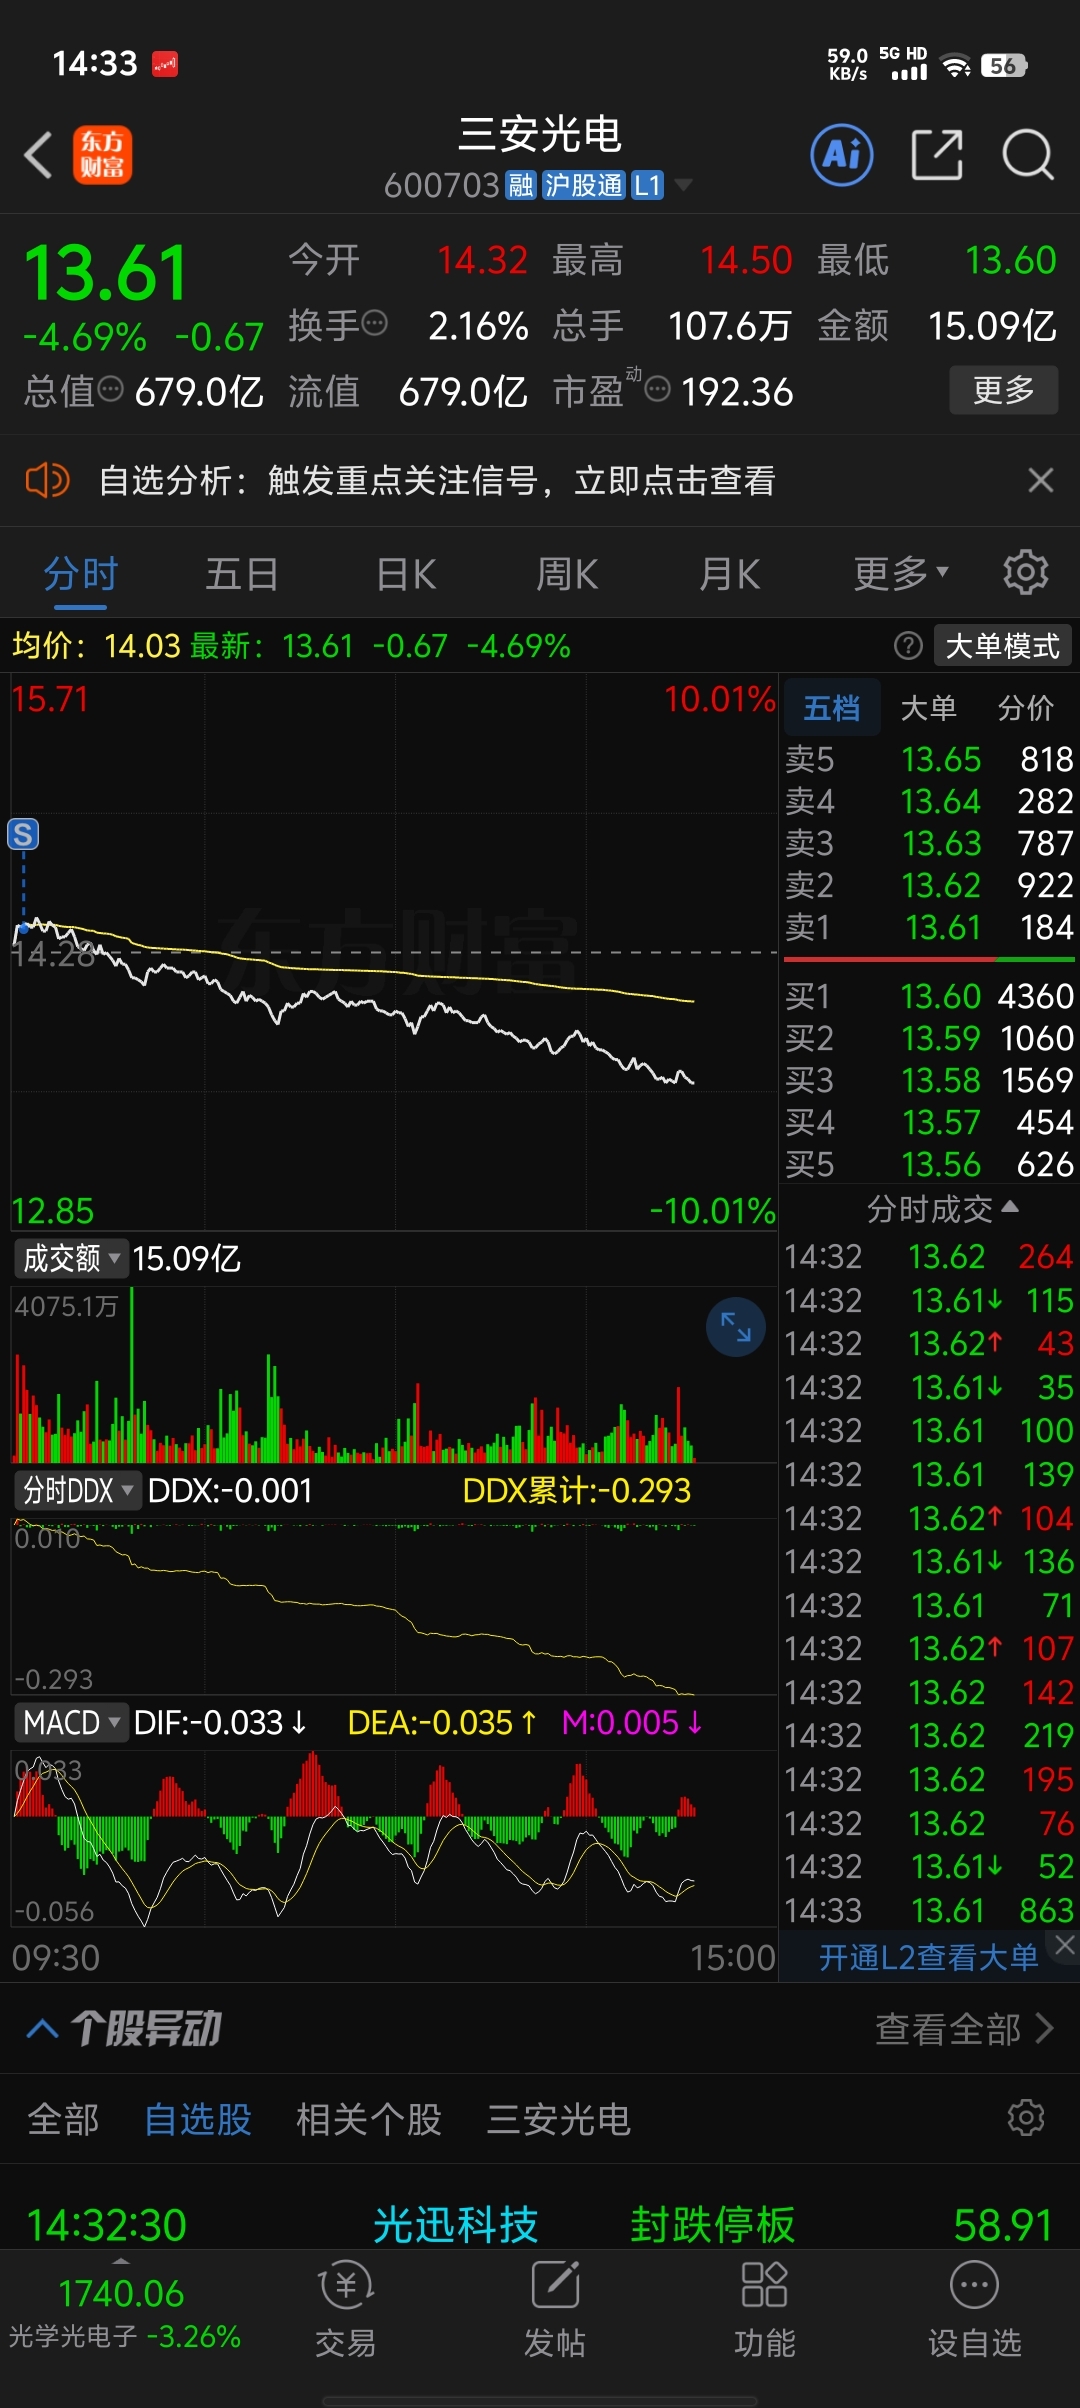
Task: Select the 自选股 filter tab
Action: [x=198, y=2119]
